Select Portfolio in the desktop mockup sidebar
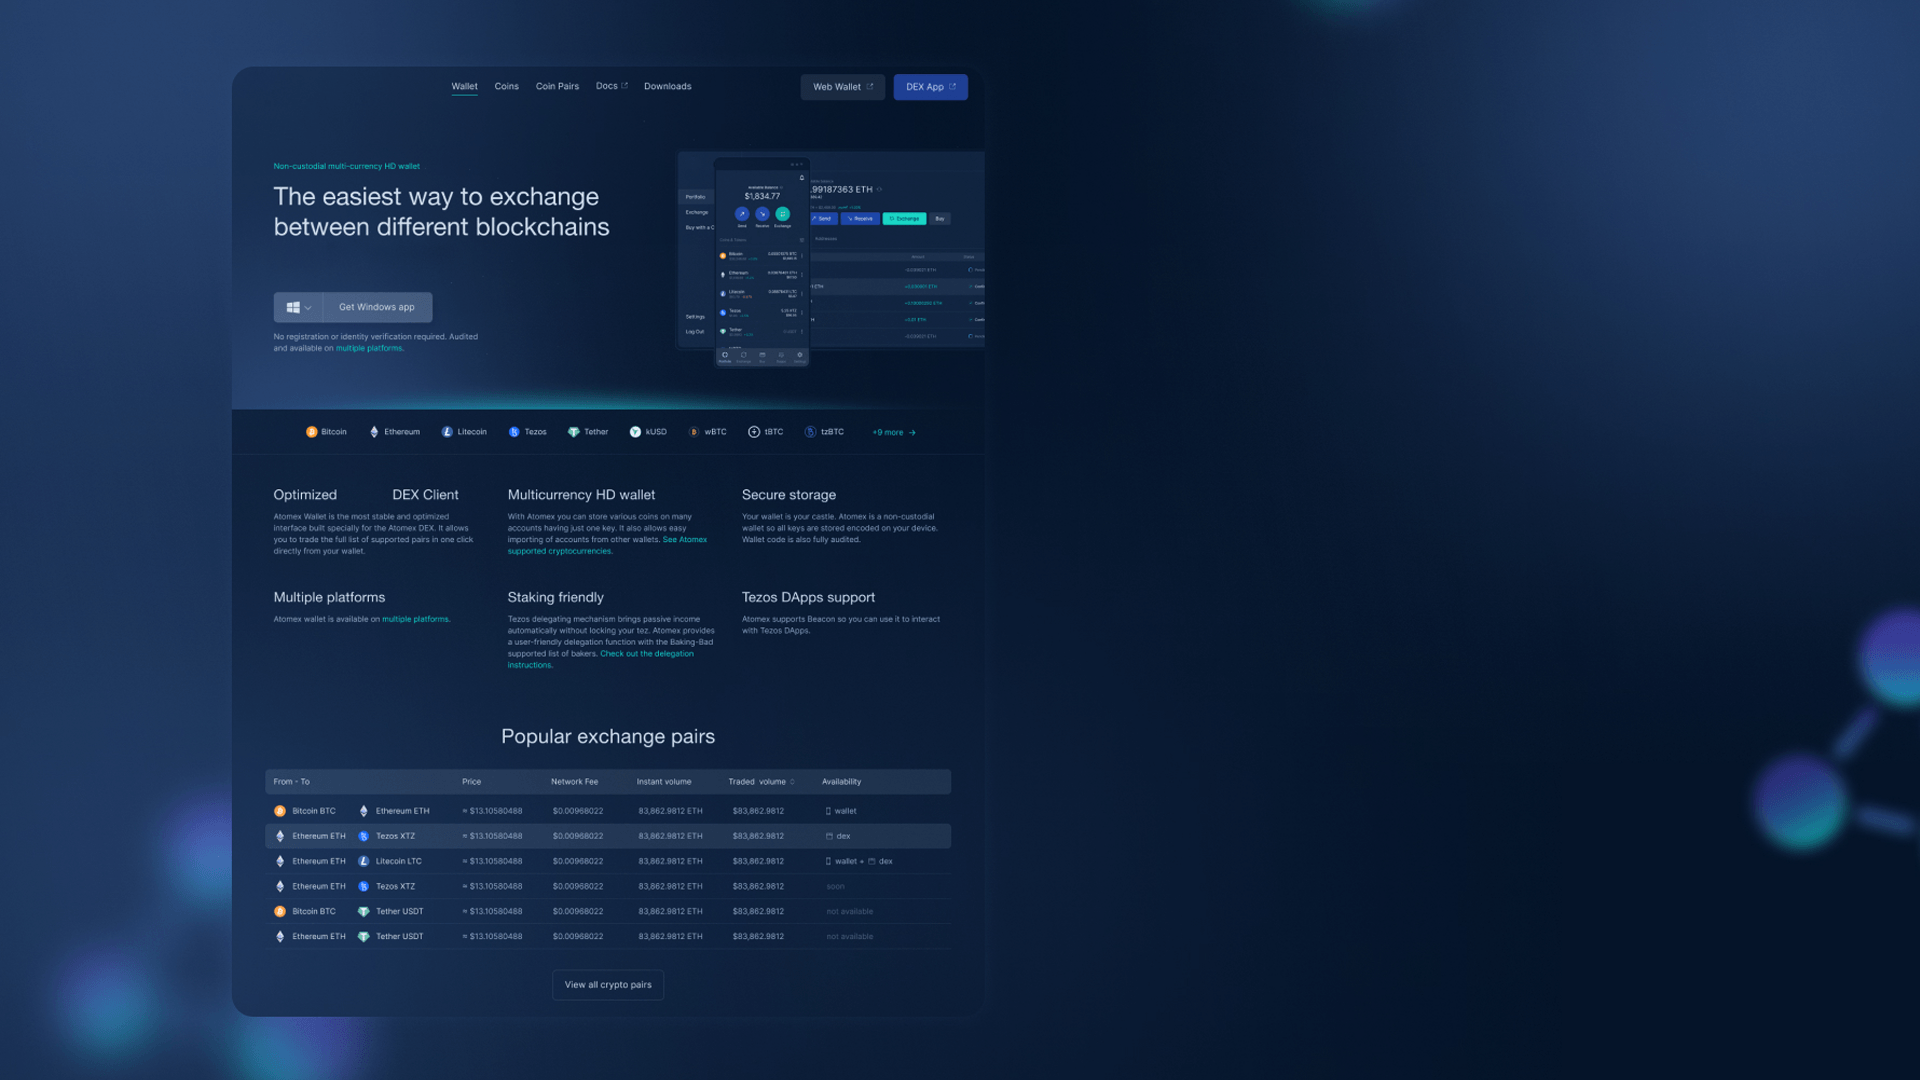Screen dimensions: 1920x1080 pos(695,197)
